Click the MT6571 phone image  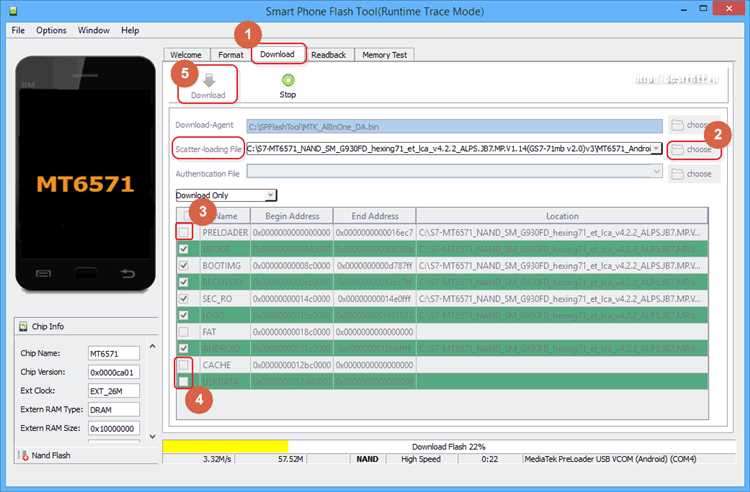(x=80, y=185)
